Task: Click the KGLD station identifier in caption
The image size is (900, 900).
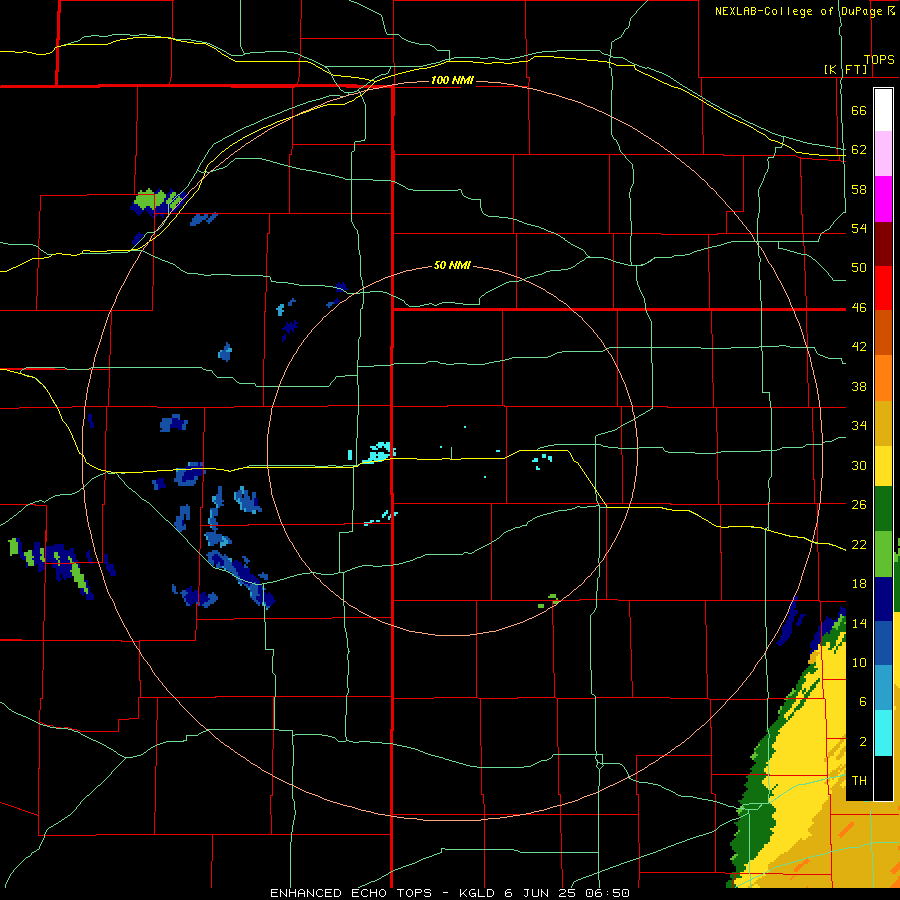Action: pyautogui.click(x=478, y=893)
